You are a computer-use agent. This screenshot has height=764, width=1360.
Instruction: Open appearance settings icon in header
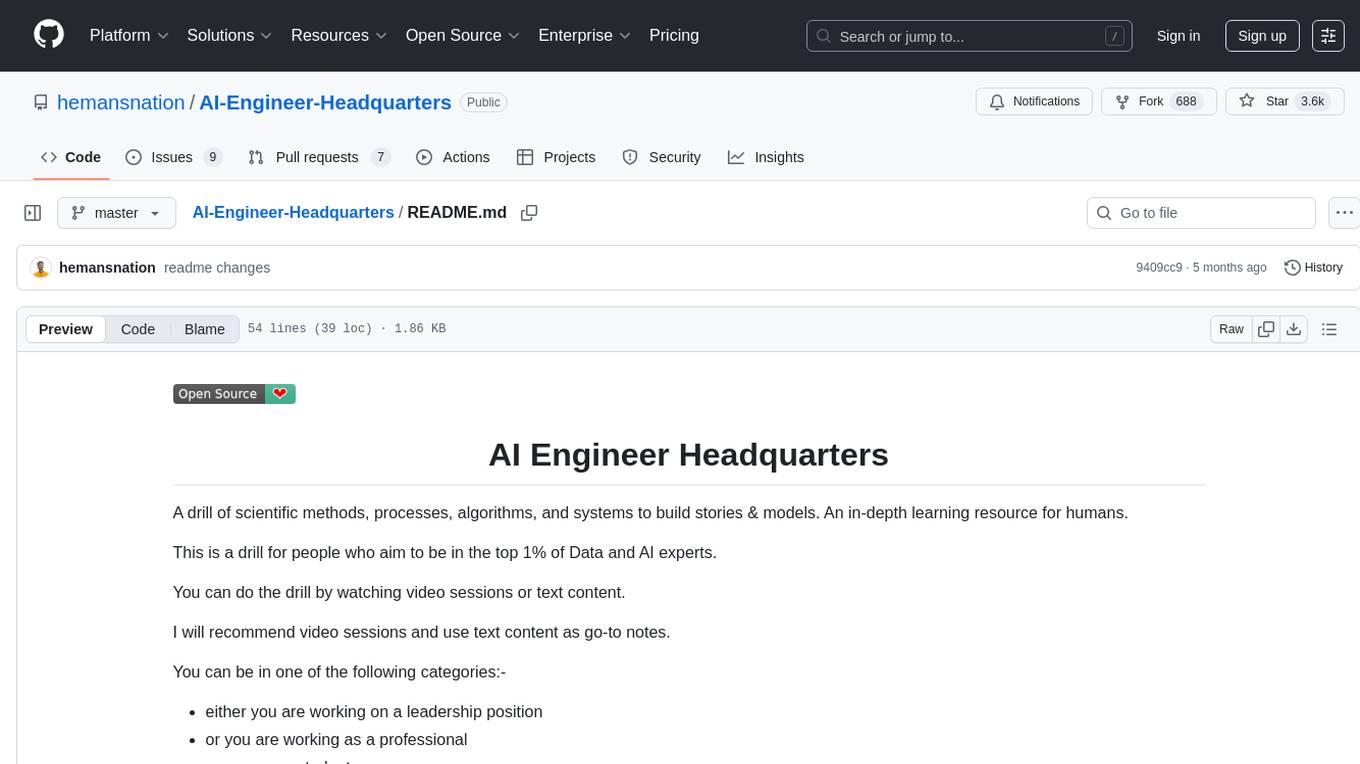[1328, 36]
